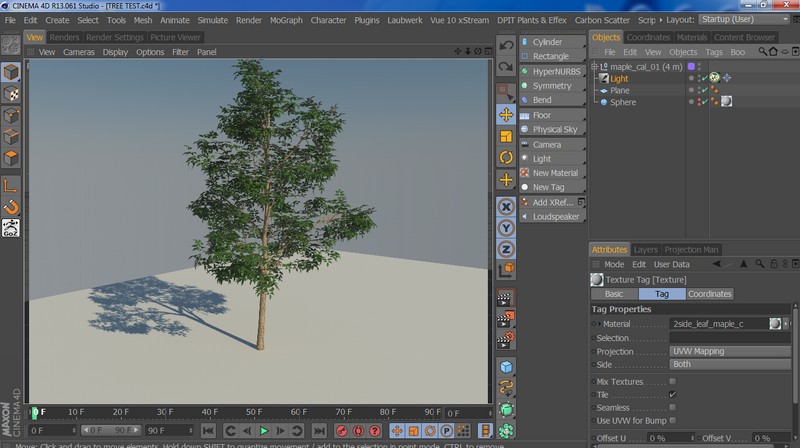Click the Offset U value field
The image size is (800, 448).
pos(670,438)
